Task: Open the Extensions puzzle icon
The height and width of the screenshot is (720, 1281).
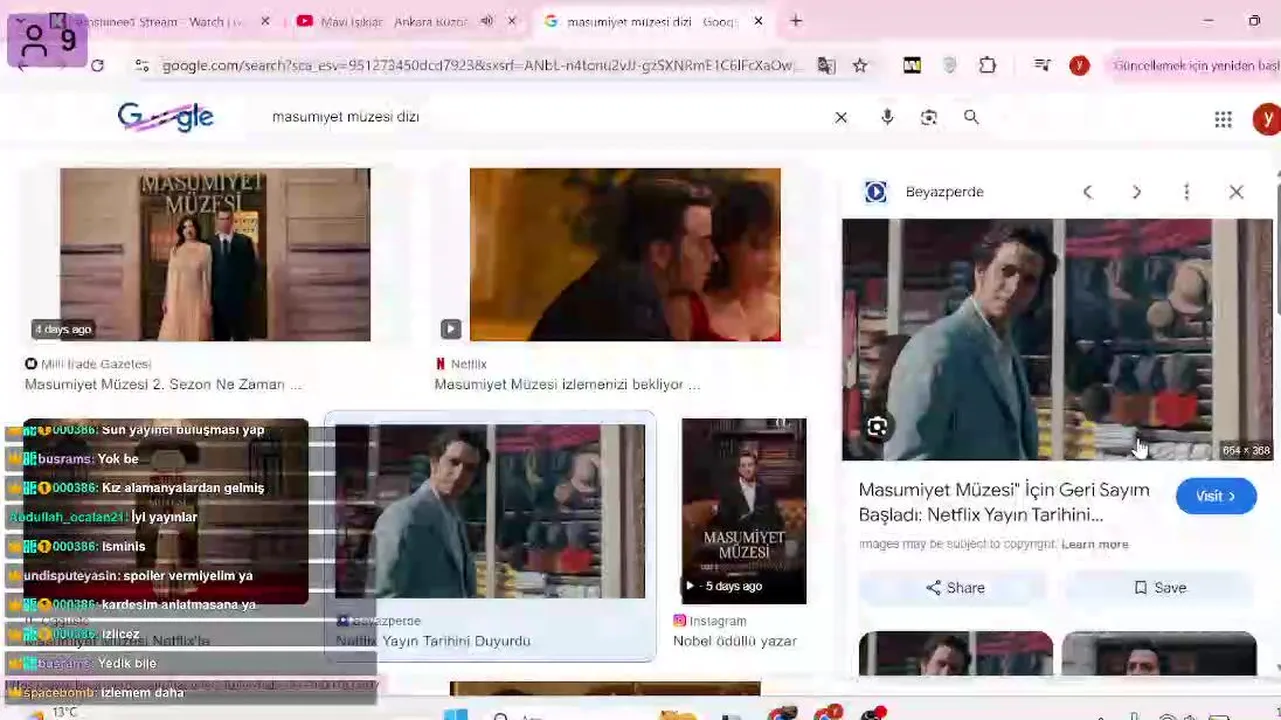Action: 987,65
